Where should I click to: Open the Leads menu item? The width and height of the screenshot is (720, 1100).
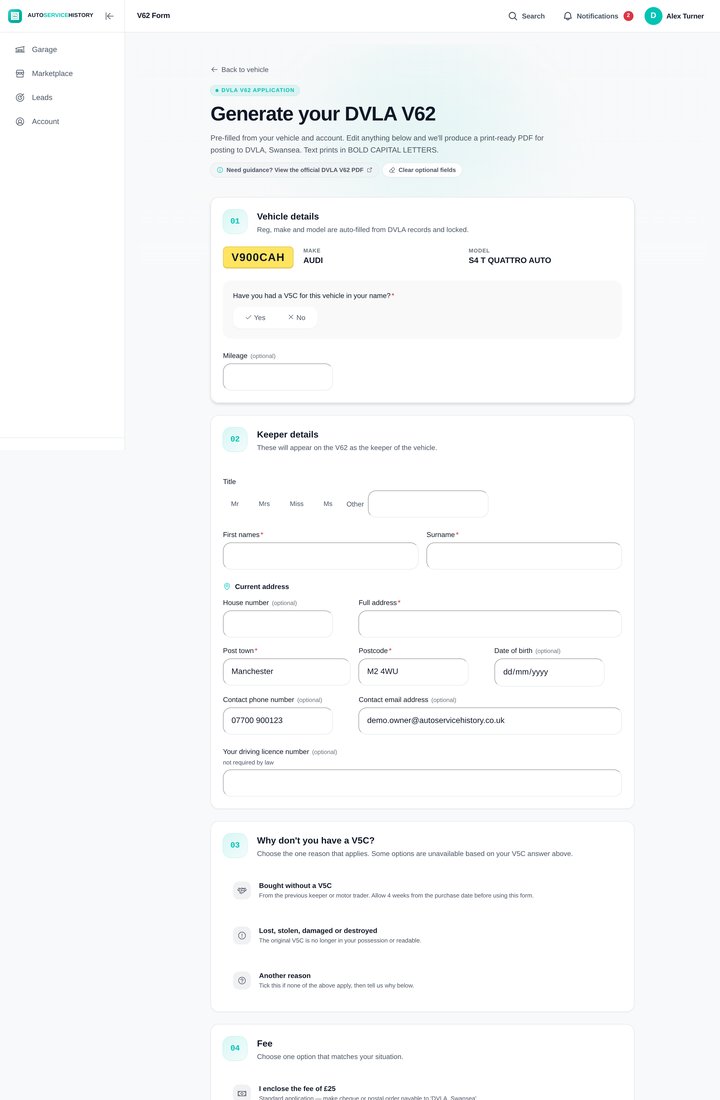click(x=62, y=98)
